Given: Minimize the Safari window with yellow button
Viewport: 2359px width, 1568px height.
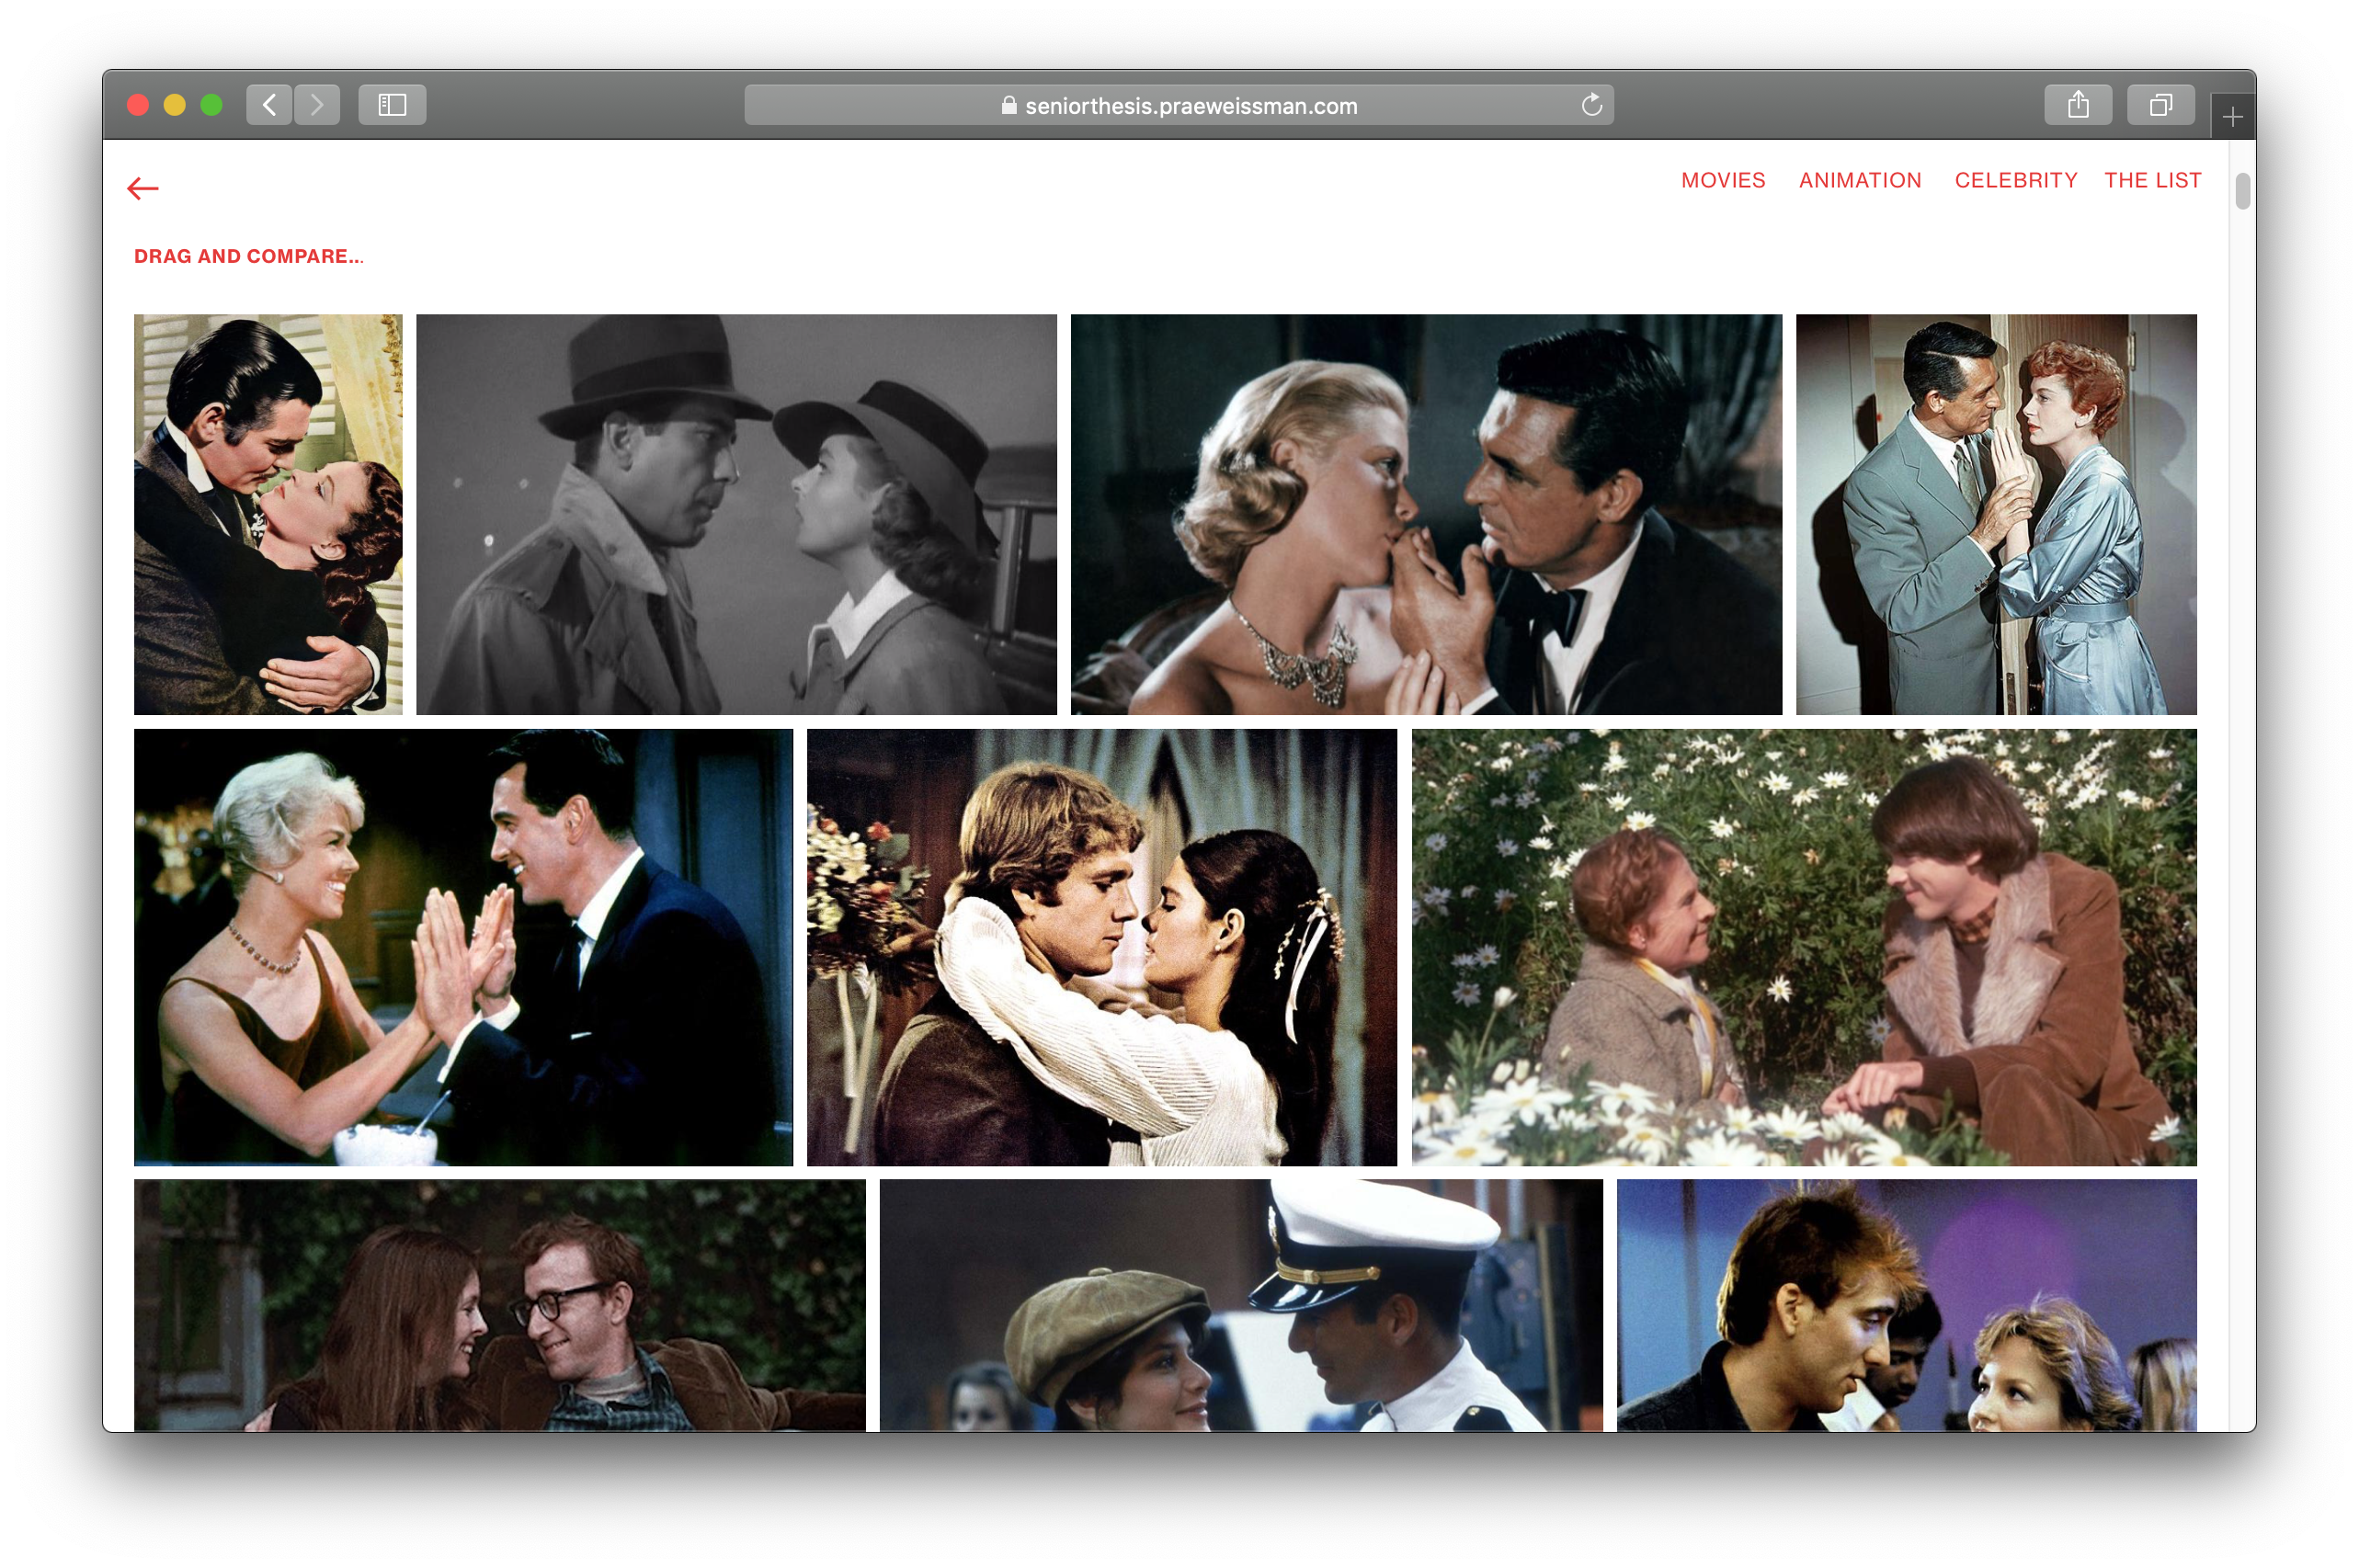Looking at the screenshot, I should coord(175,105).
